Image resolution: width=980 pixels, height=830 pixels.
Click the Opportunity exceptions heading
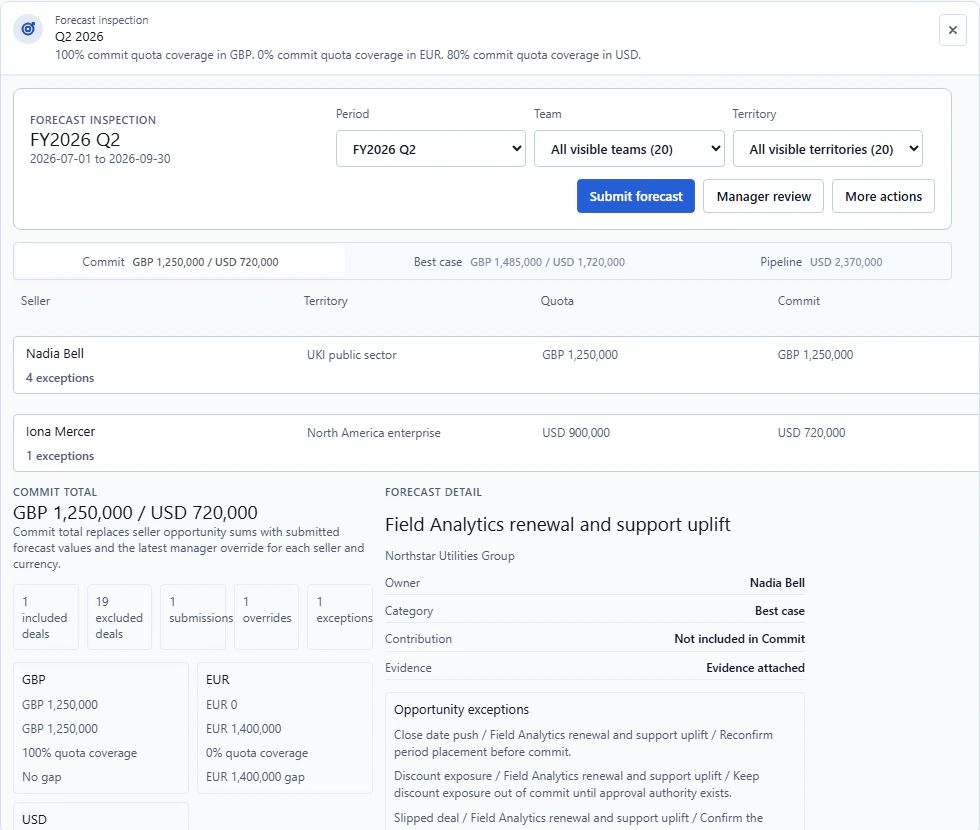click(461, 709)
